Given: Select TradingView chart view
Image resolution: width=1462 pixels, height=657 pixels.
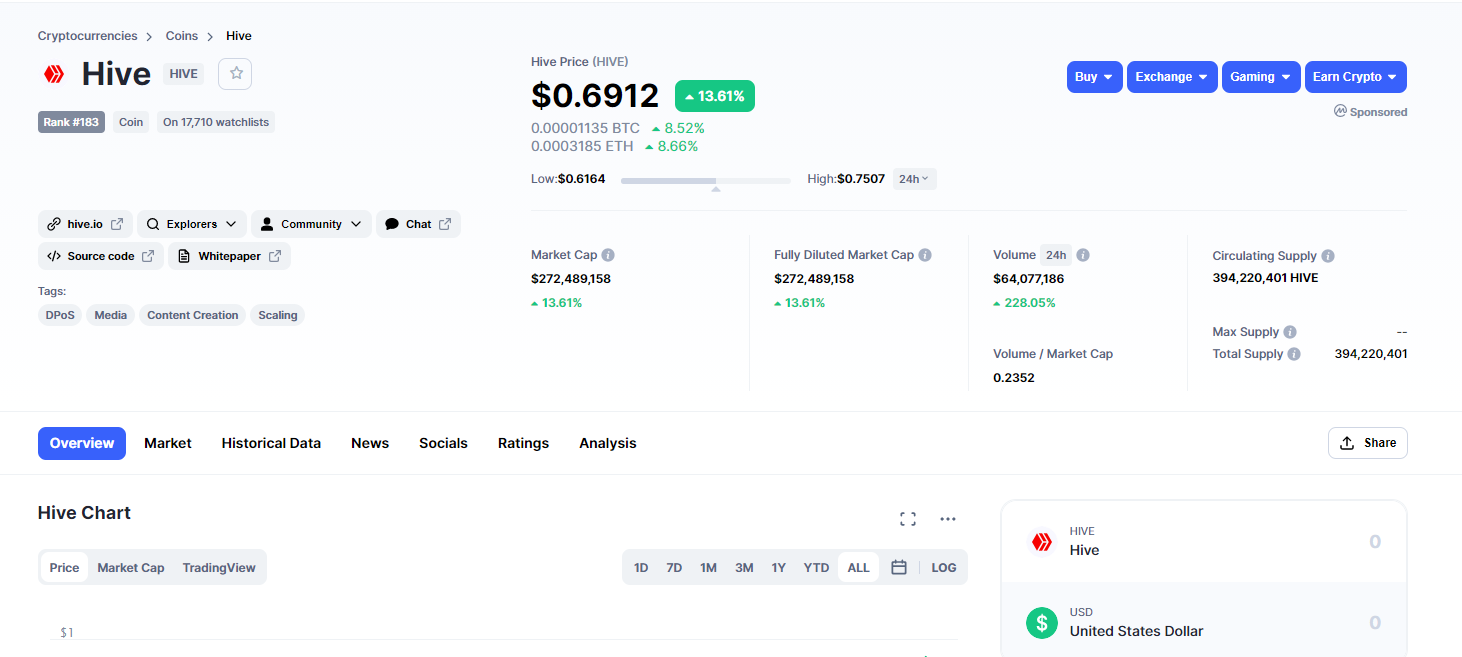Looking at the screenshot, I should [219, 567].
